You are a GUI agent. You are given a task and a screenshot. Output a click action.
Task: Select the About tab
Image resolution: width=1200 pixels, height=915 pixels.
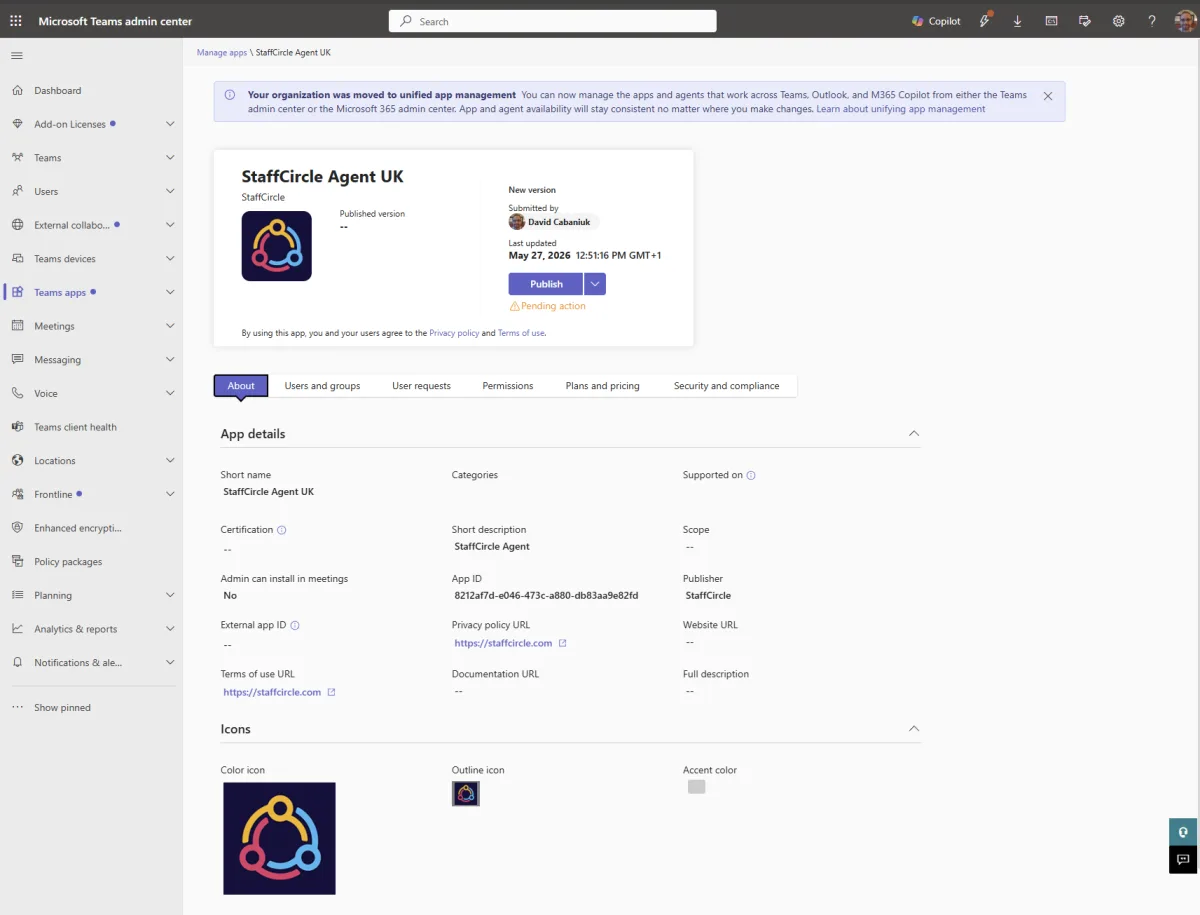tap(241, 386)
